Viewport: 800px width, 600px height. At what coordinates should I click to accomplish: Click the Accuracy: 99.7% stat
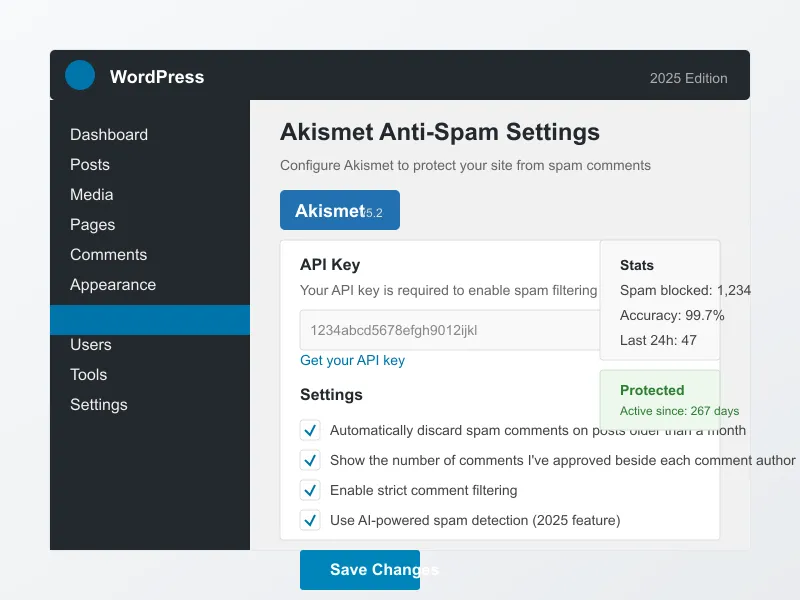tap(672, 315)
